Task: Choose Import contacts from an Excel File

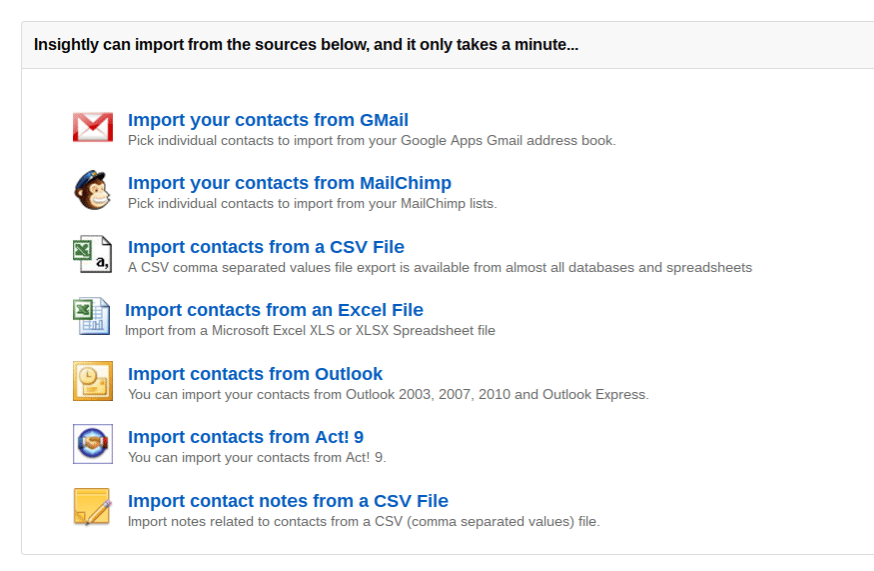Action: pyautogui.click(x=274, y=309)
